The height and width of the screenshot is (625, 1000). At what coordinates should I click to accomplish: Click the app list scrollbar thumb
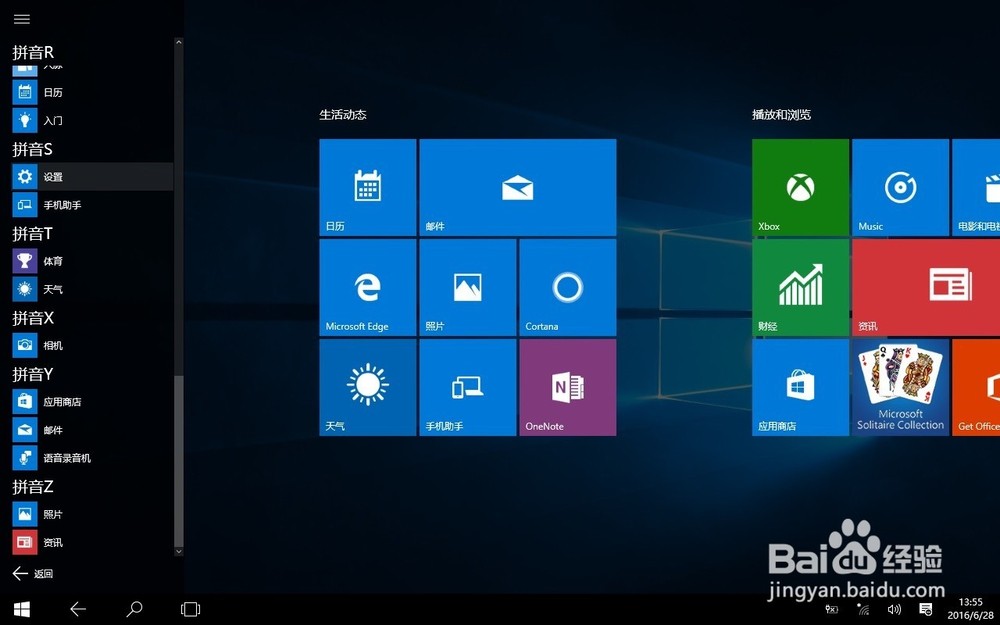179,460
